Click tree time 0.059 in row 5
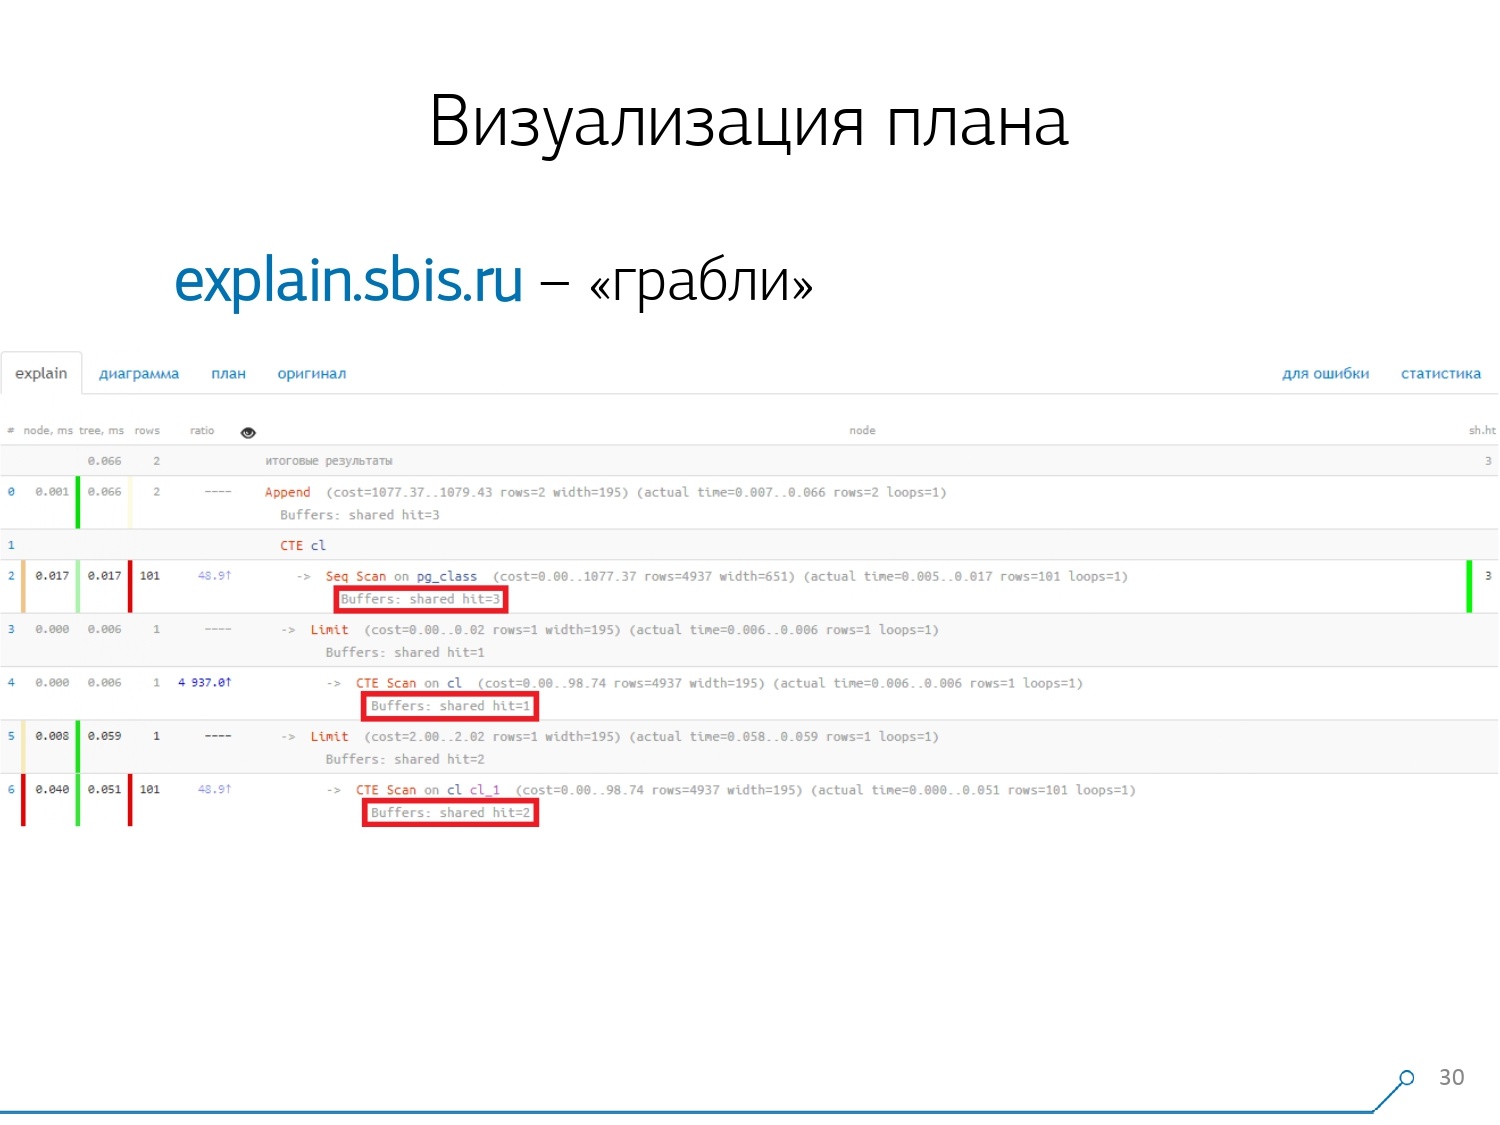Screen dimensions: 1500x1125 (104, 736)
